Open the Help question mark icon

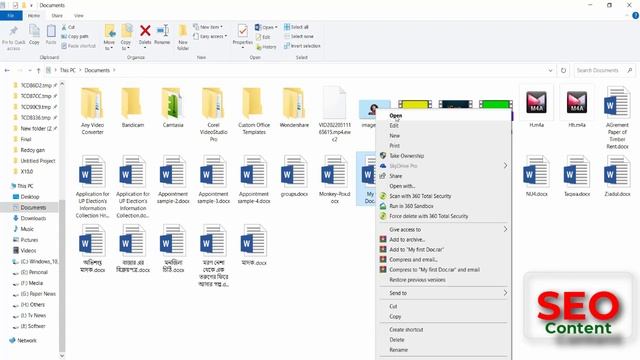point(635,16)
